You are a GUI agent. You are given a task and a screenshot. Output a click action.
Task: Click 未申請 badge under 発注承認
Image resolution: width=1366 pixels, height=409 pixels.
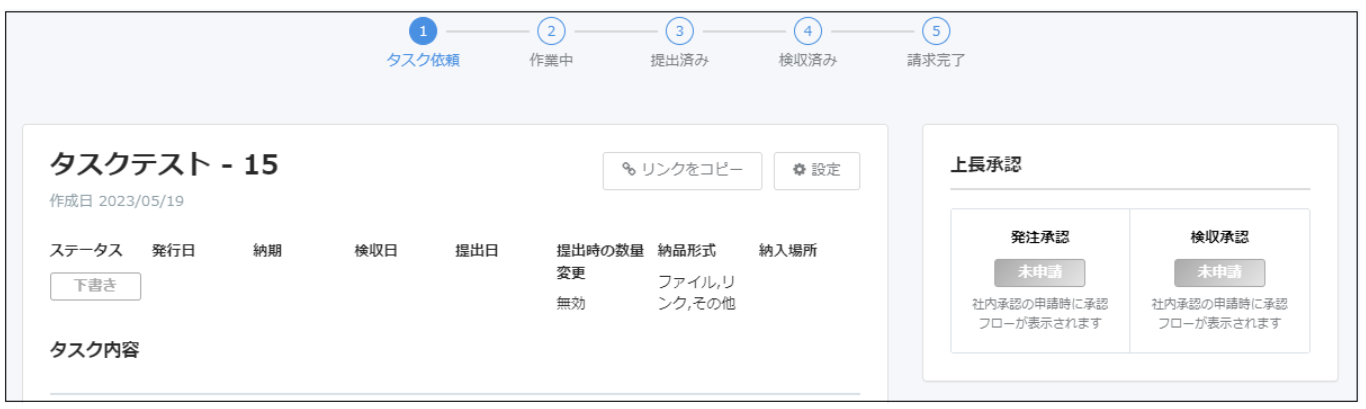[1039, 273]
